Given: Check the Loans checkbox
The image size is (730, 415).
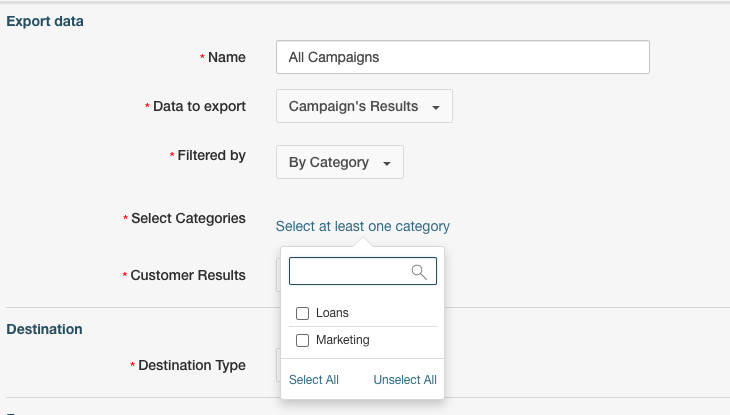Looking at the screenshot, I should [303, 313].
